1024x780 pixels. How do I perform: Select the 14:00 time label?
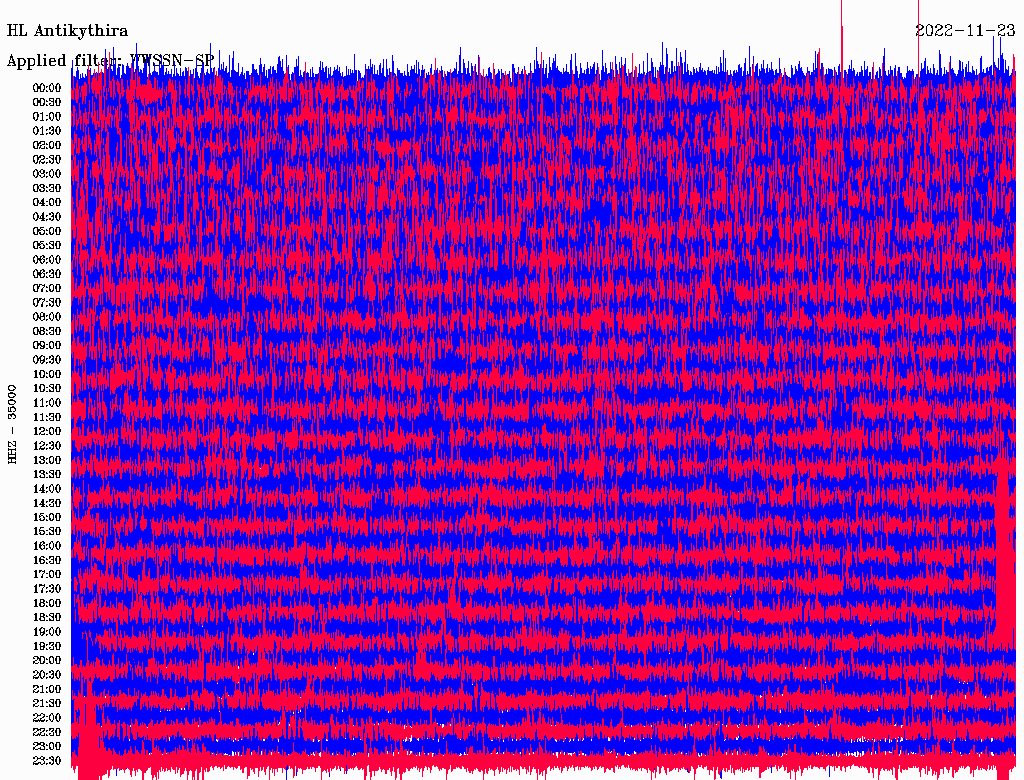coord(47,489)
